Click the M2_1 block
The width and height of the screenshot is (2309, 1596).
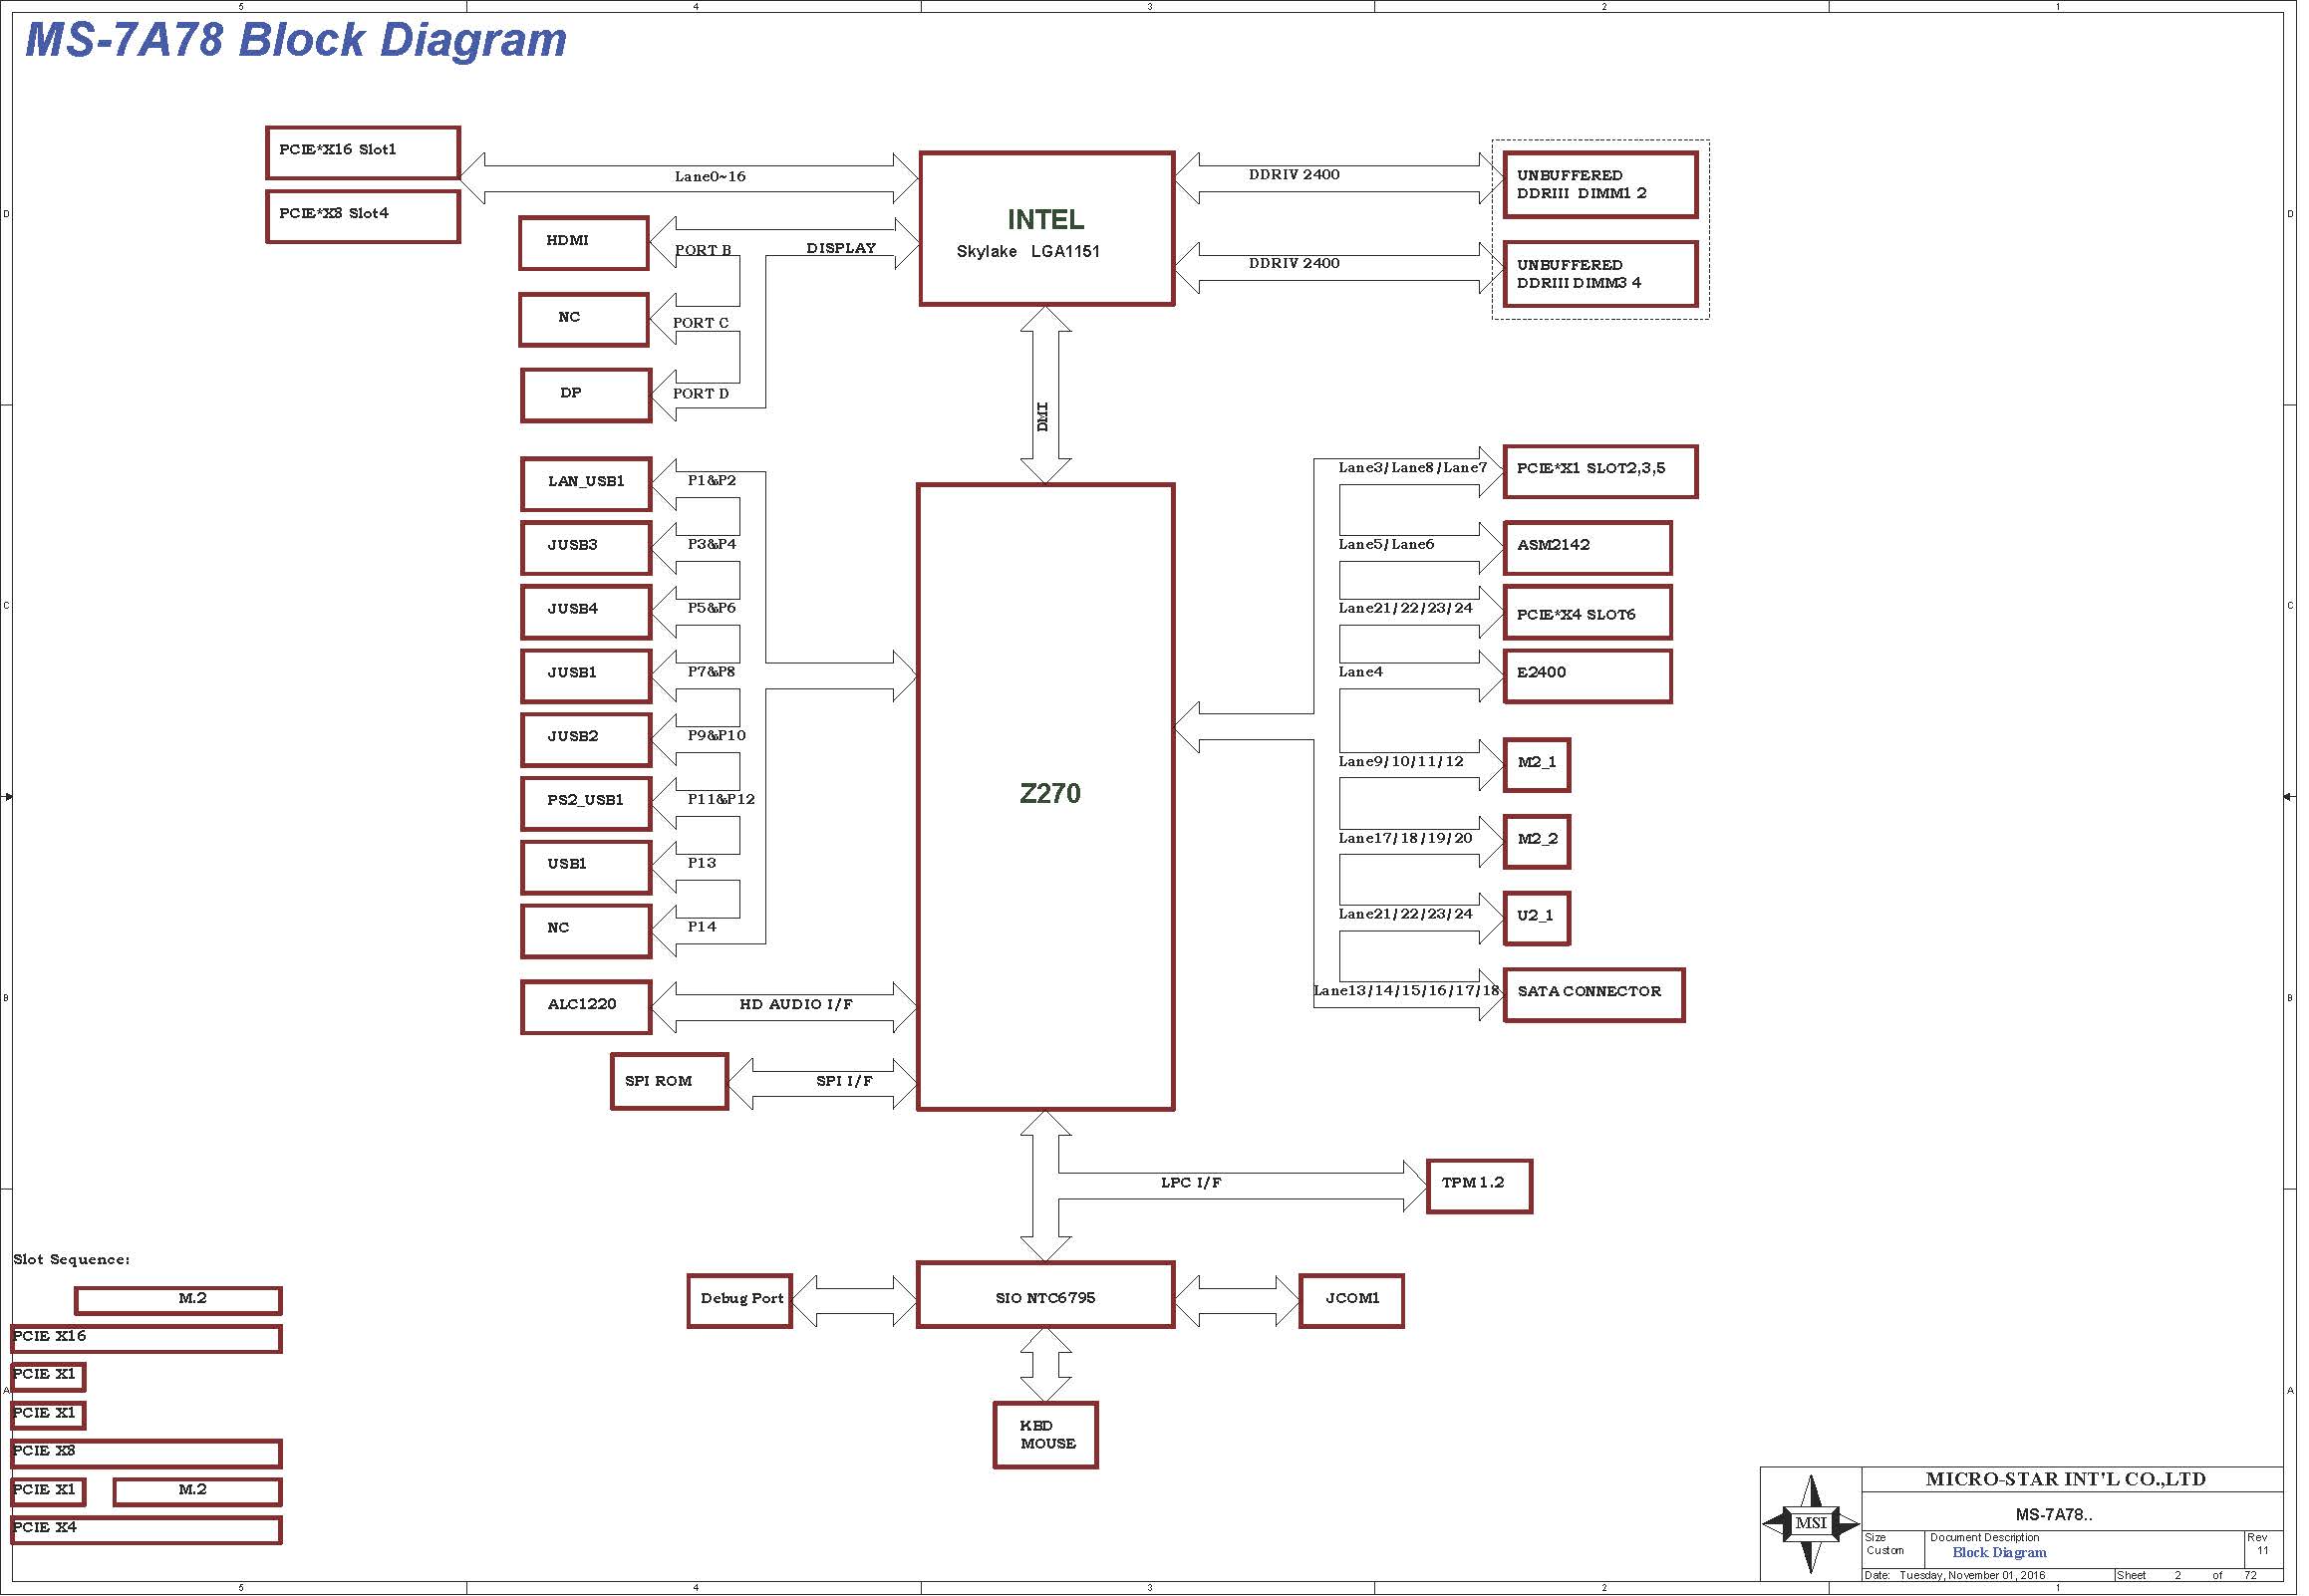[1538, 765]
